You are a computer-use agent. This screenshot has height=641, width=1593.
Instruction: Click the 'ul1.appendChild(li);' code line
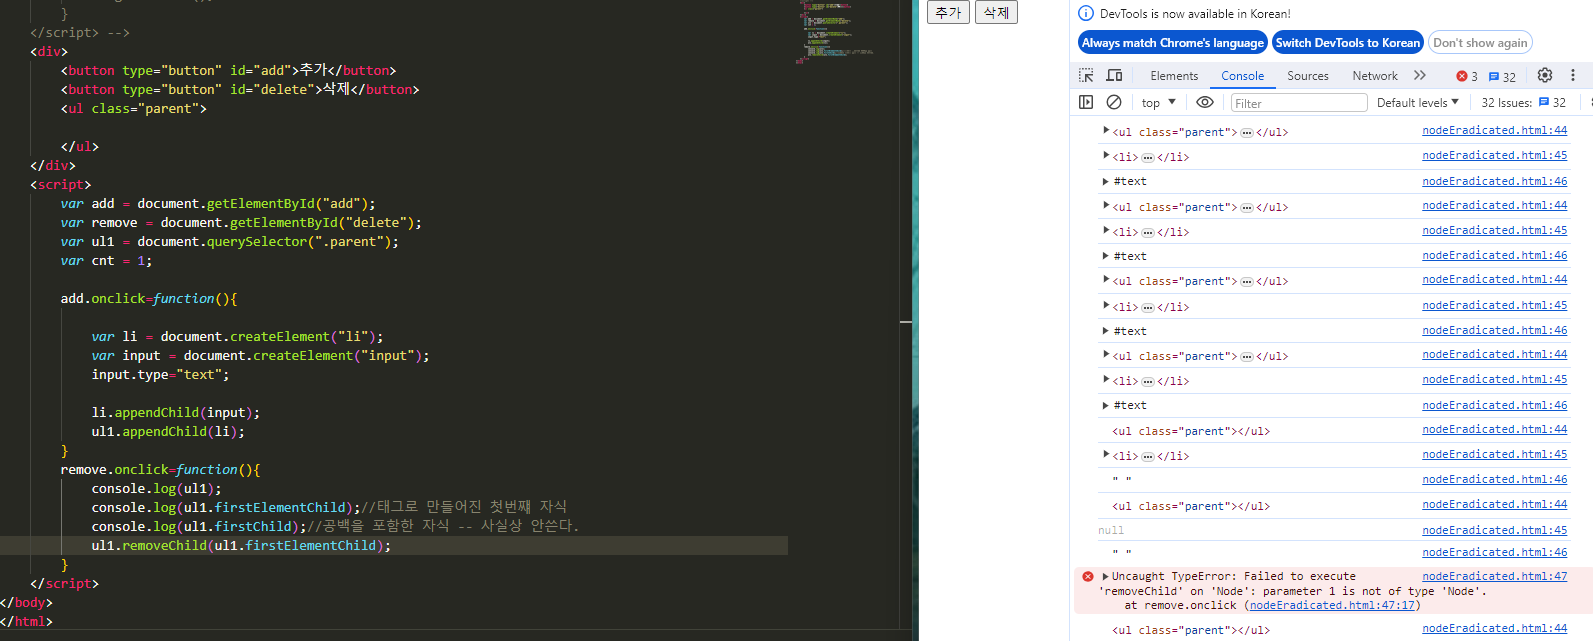pyautogui.click(x=168, y=432)
